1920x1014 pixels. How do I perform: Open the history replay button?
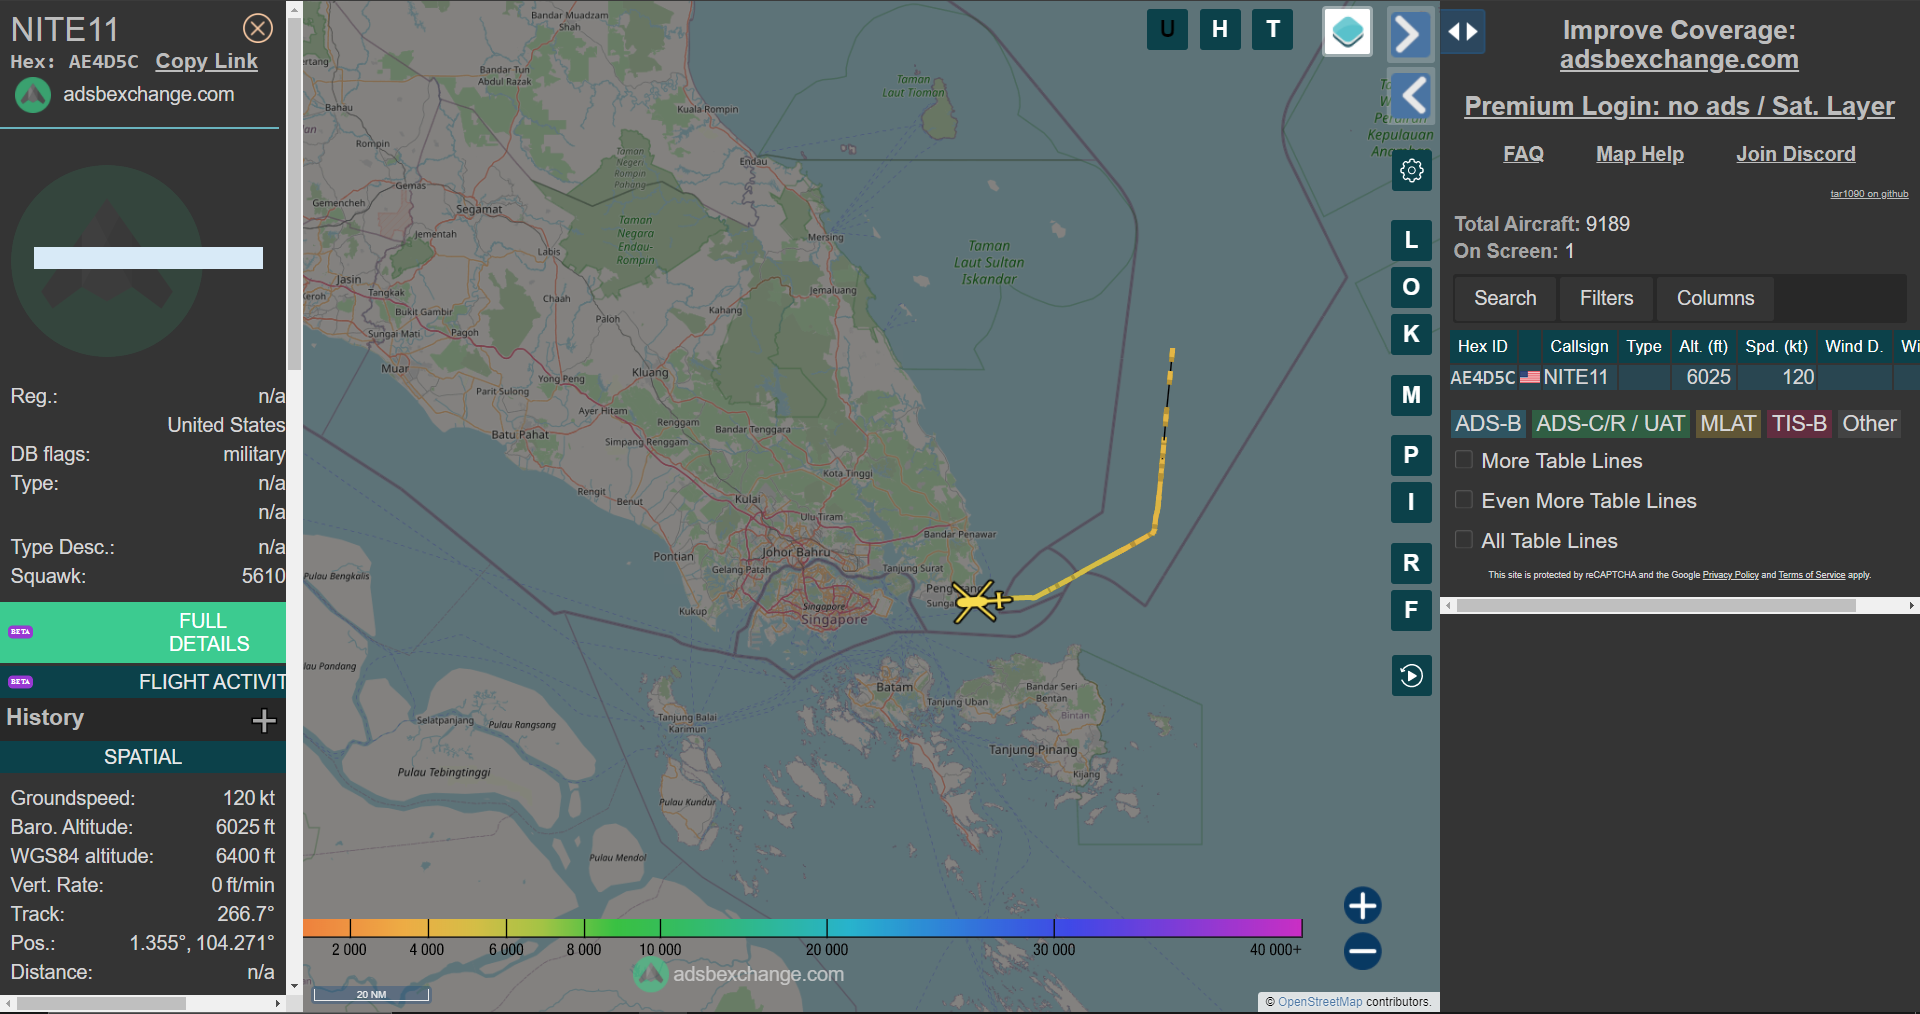point(1411,676)
